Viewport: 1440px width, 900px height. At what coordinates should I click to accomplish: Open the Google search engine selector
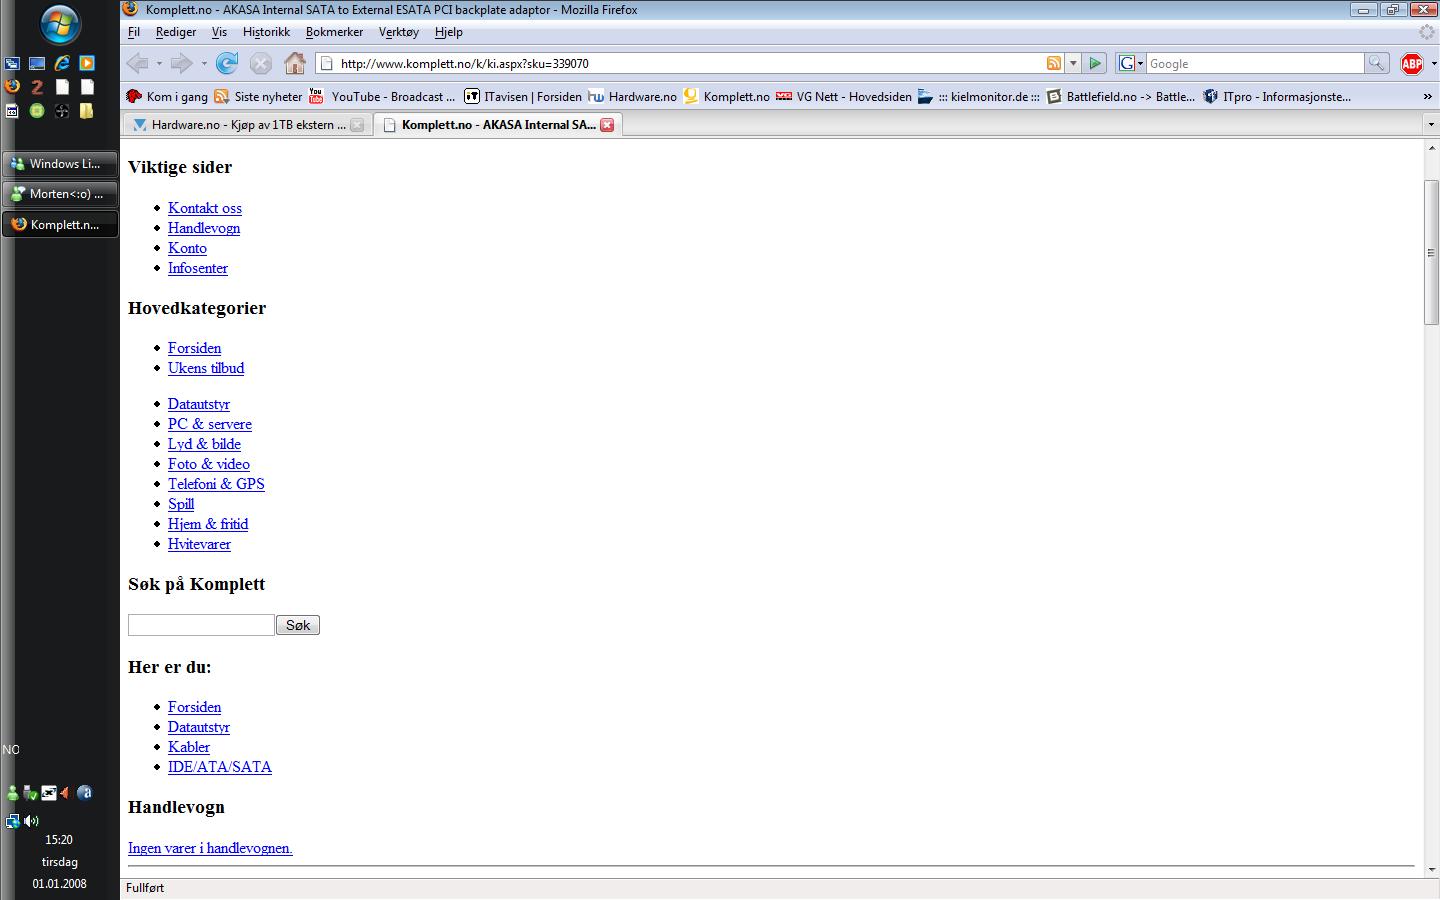[x=1130, y=63]
